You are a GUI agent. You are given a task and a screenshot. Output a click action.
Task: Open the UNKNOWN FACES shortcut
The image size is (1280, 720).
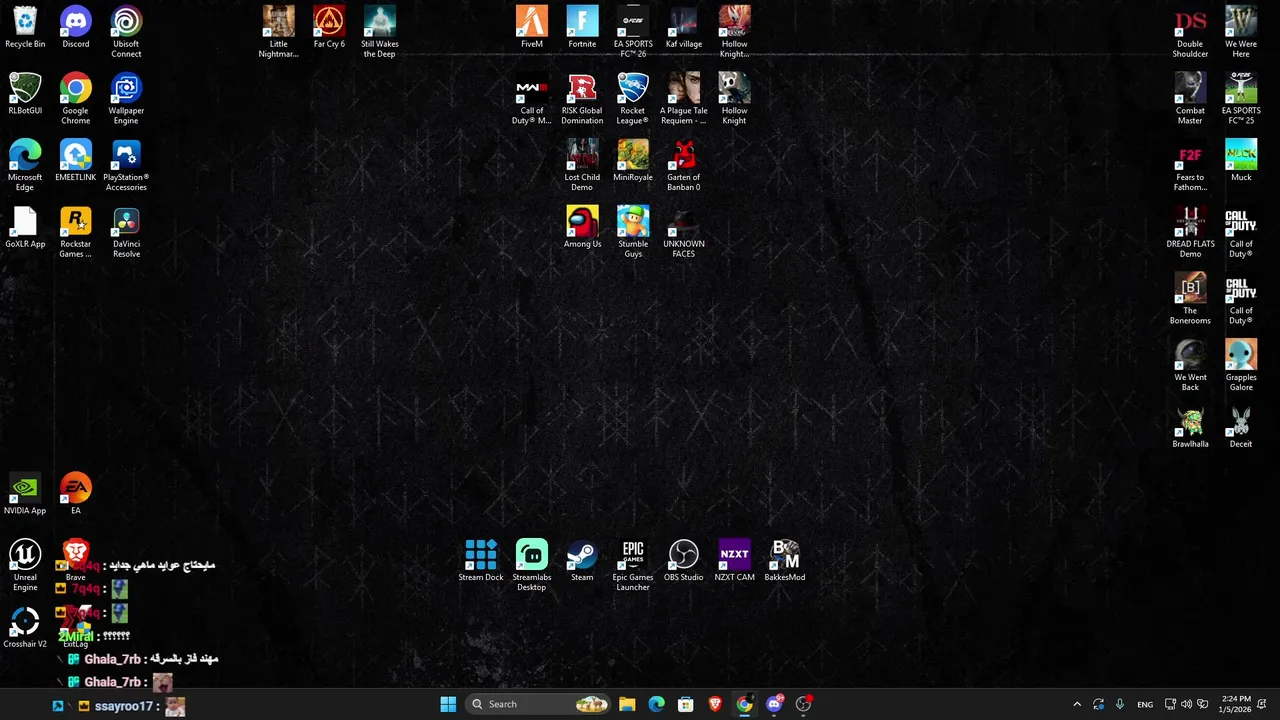684,232
